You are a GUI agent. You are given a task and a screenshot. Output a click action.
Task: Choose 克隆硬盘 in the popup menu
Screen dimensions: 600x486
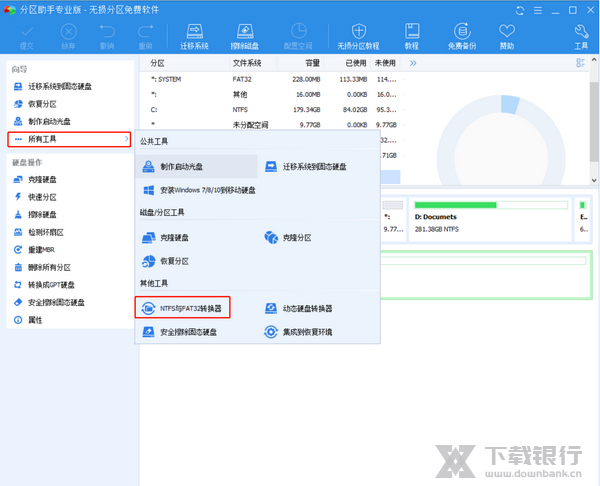(x=166, y=238)
